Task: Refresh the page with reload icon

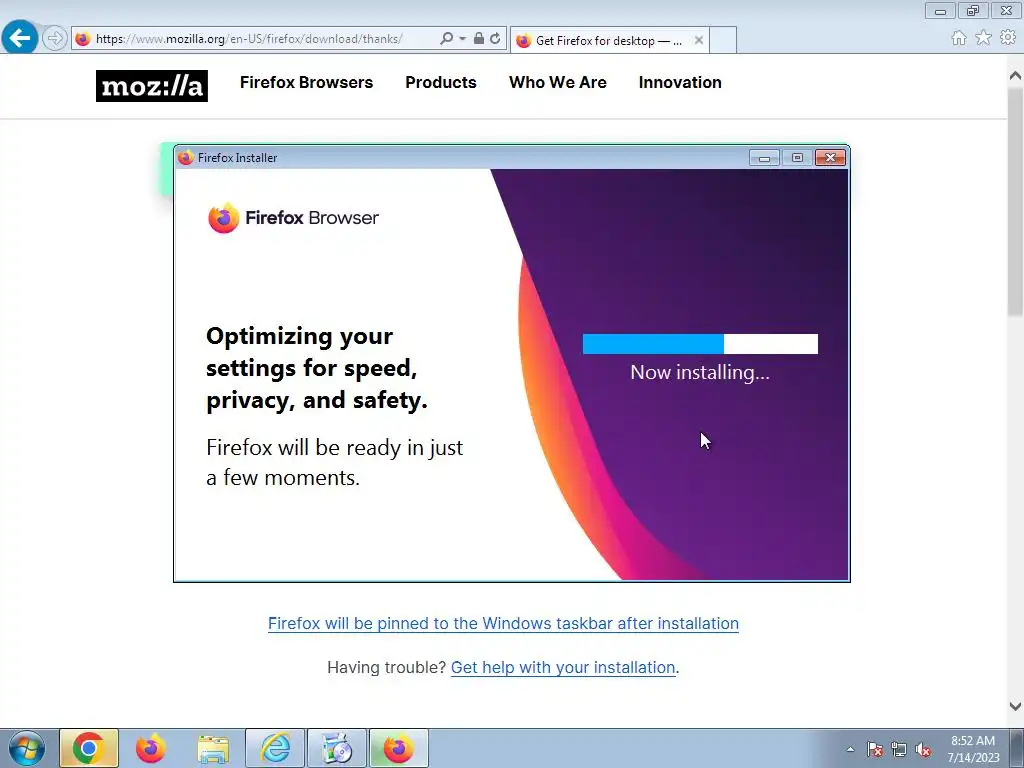Action: pos(496,39)
